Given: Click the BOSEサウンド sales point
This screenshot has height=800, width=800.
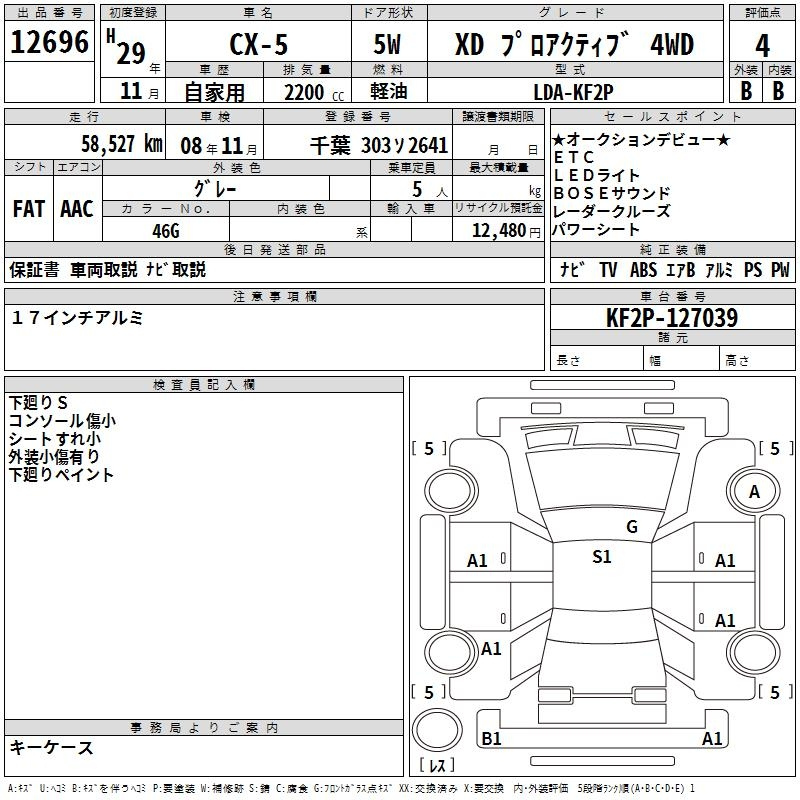Looking at the screenshot, I should click(612, 193).
